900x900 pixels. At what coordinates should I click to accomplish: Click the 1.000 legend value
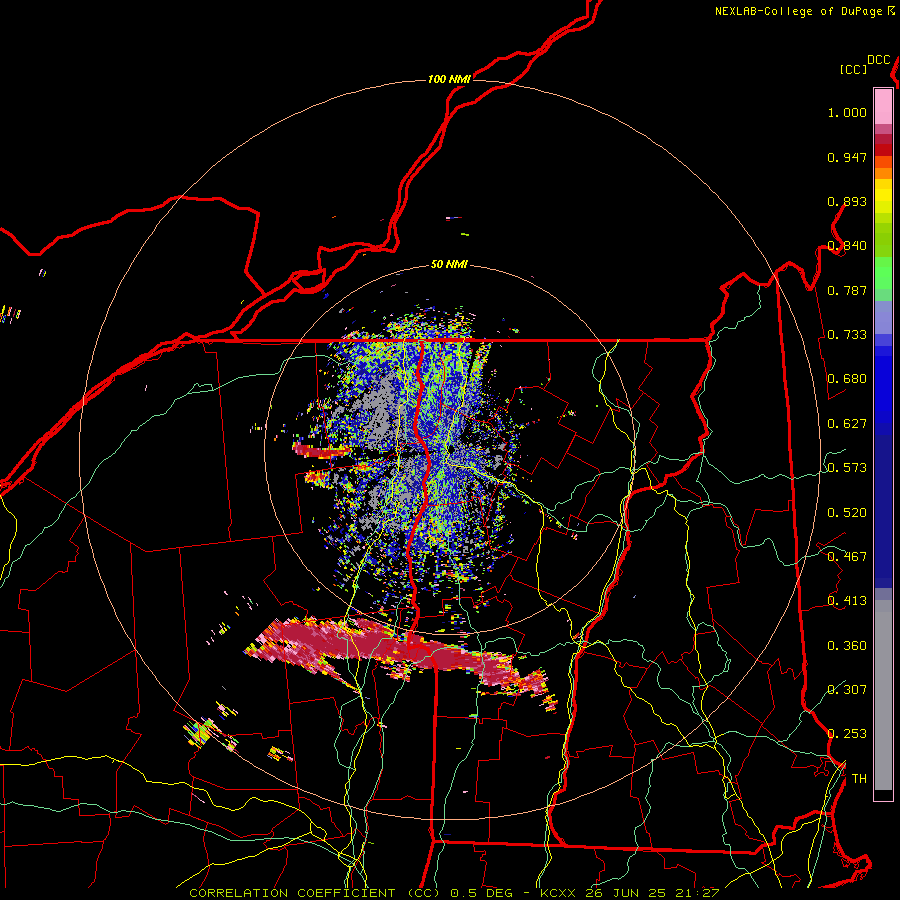tap(847, 112)
